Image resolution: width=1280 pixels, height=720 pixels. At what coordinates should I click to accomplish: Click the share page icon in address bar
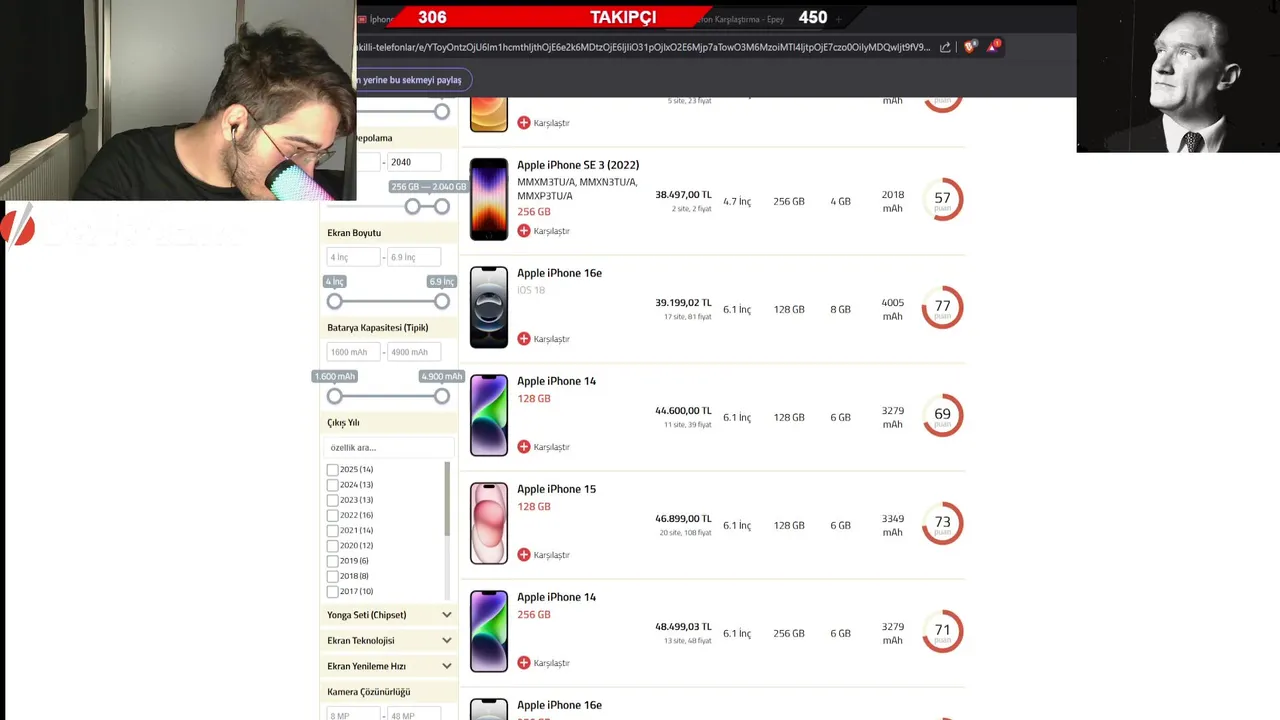[x=945, y=47]
